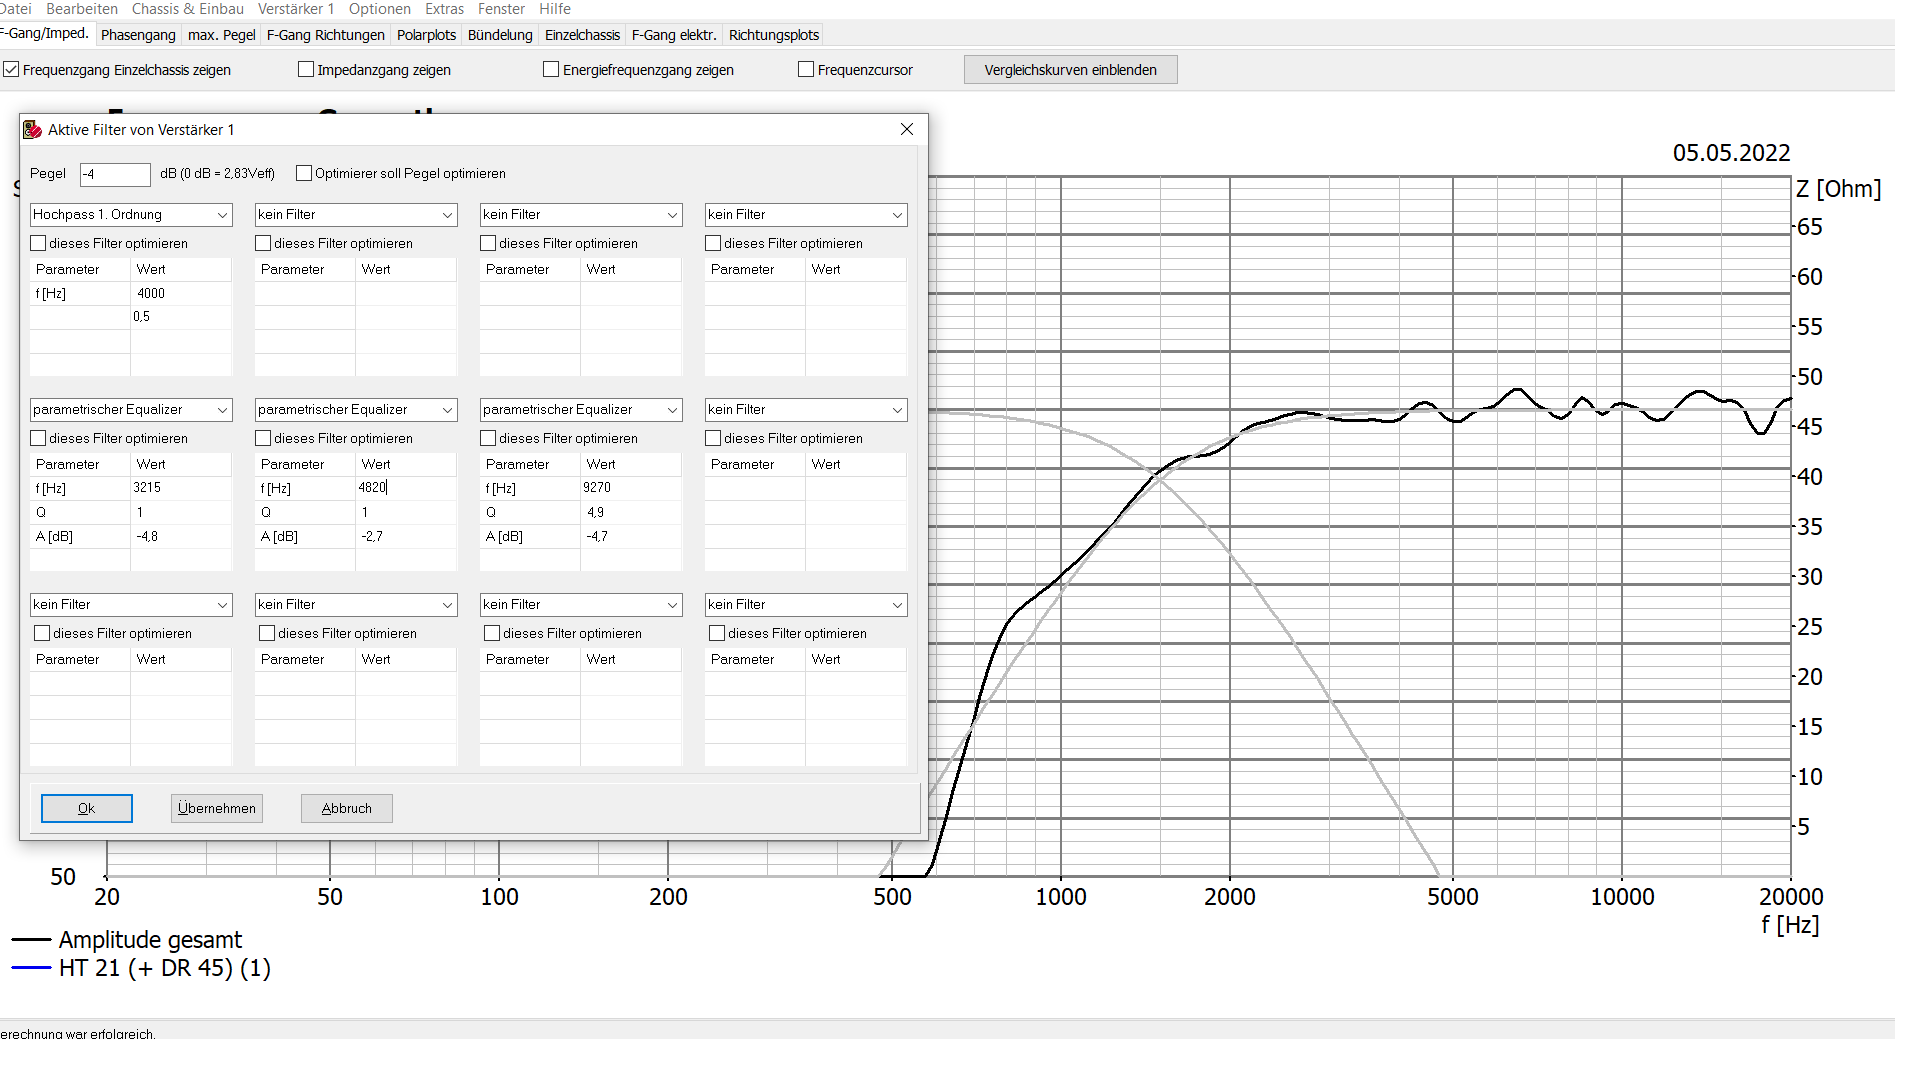The image size is (1920, 1080).
Task: Open the bottom-row first 'kein Filter' dropdown
Action: point(131,605)
